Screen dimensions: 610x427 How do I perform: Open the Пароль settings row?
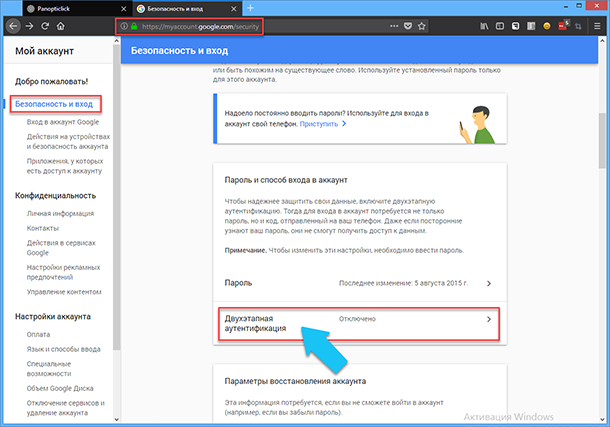[360, 283]
